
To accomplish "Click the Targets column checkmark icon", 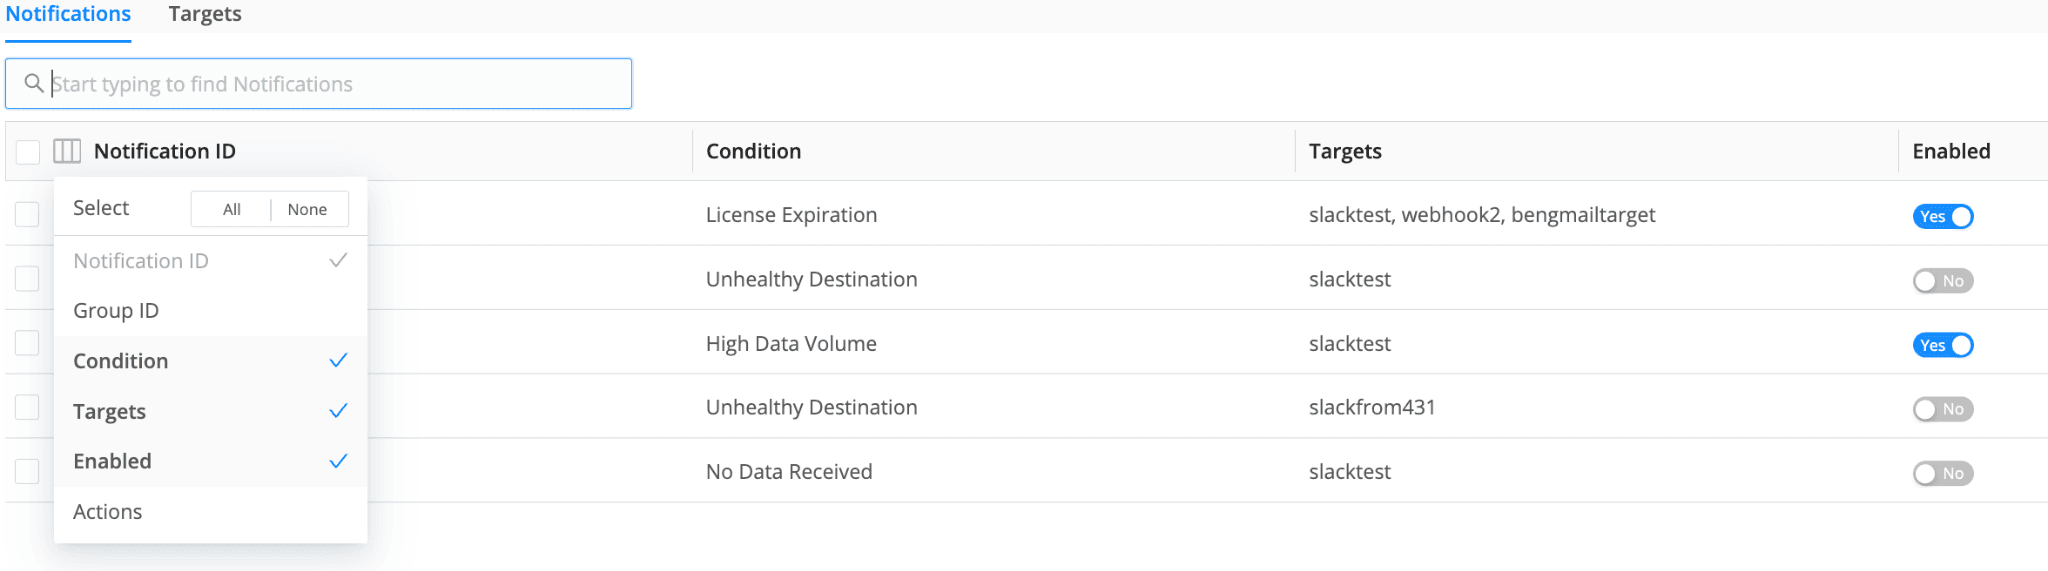I will coord(338,411).
